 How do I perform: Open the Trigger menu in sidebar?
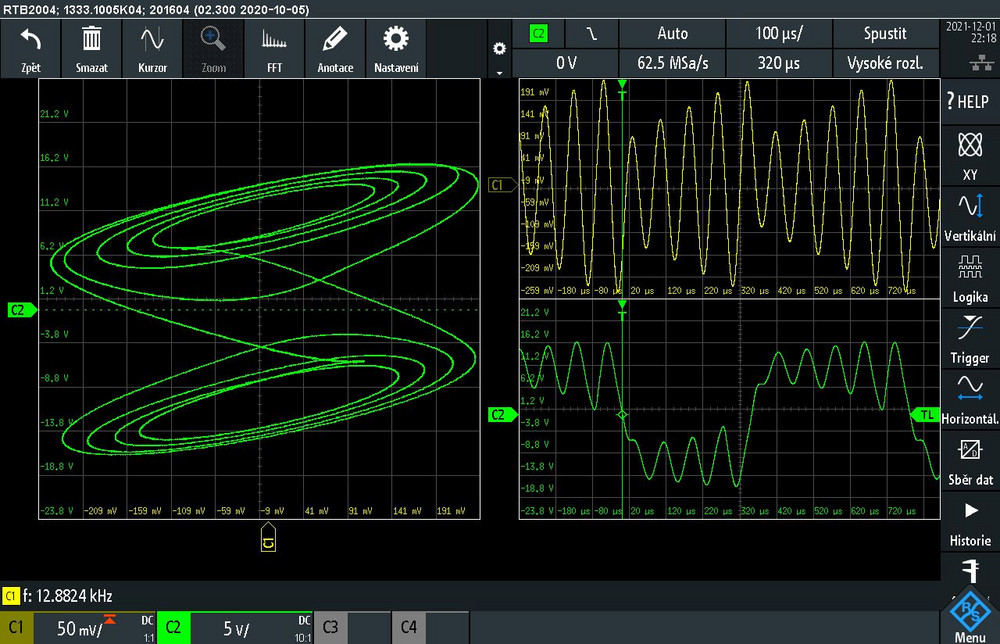(x=969, y=340)
